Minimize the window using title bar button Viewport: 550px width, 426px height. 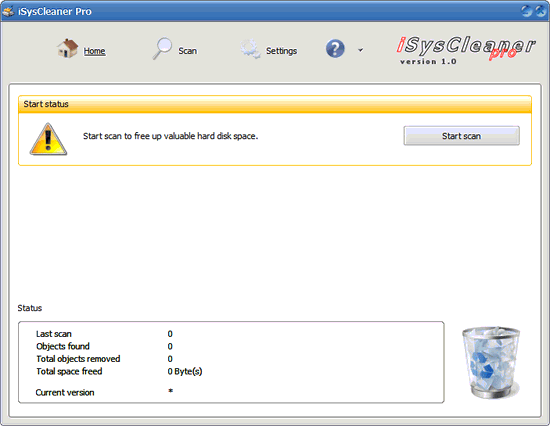point(526,11)
